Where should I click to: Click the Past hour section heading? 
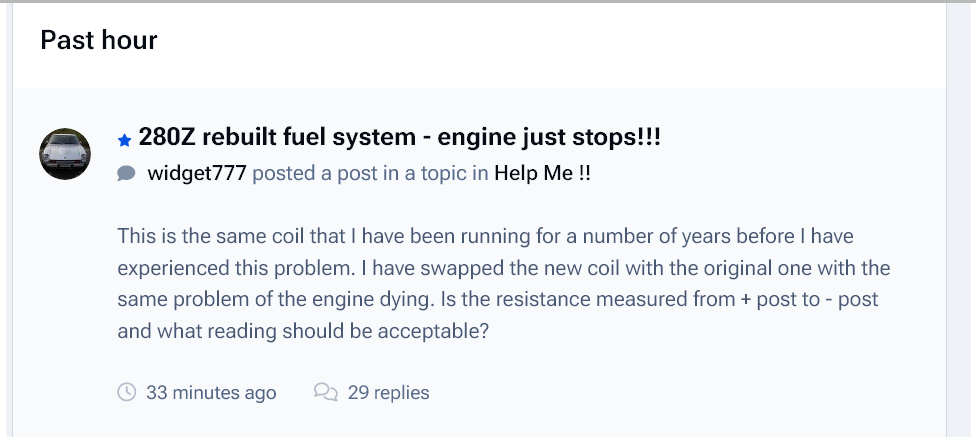point(99,40)
